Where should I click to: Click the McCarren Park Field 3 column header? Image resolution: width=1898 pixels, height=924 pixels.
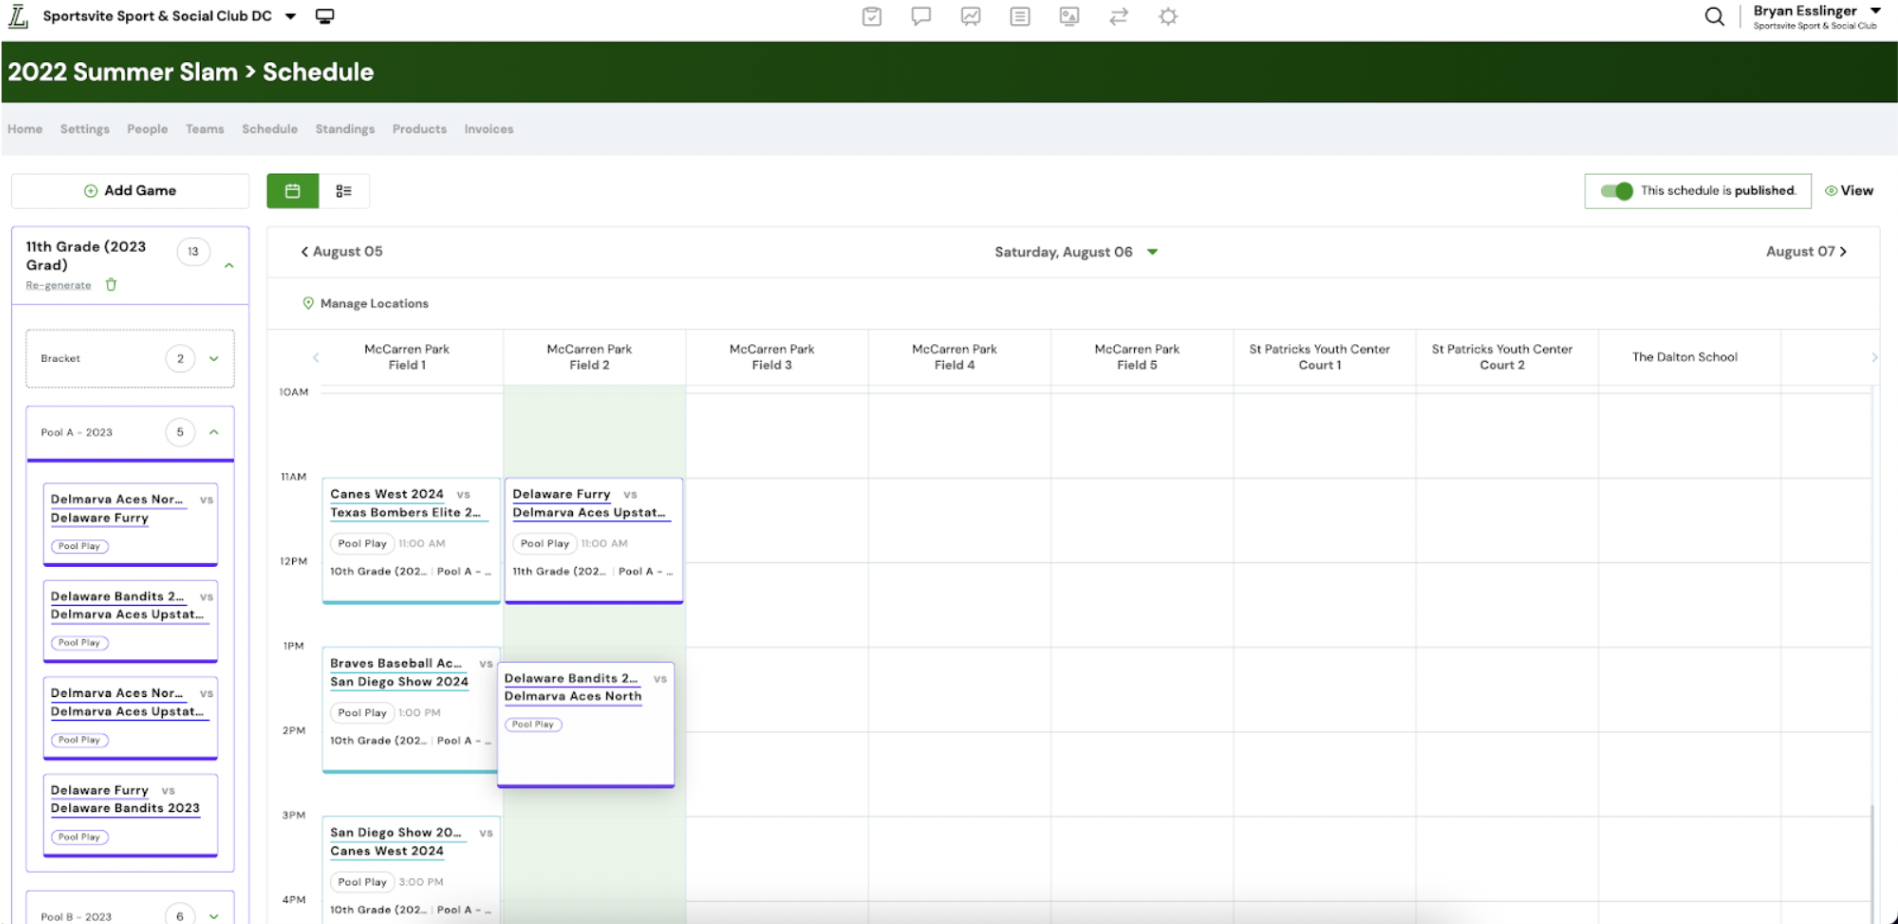click(772, 357)
